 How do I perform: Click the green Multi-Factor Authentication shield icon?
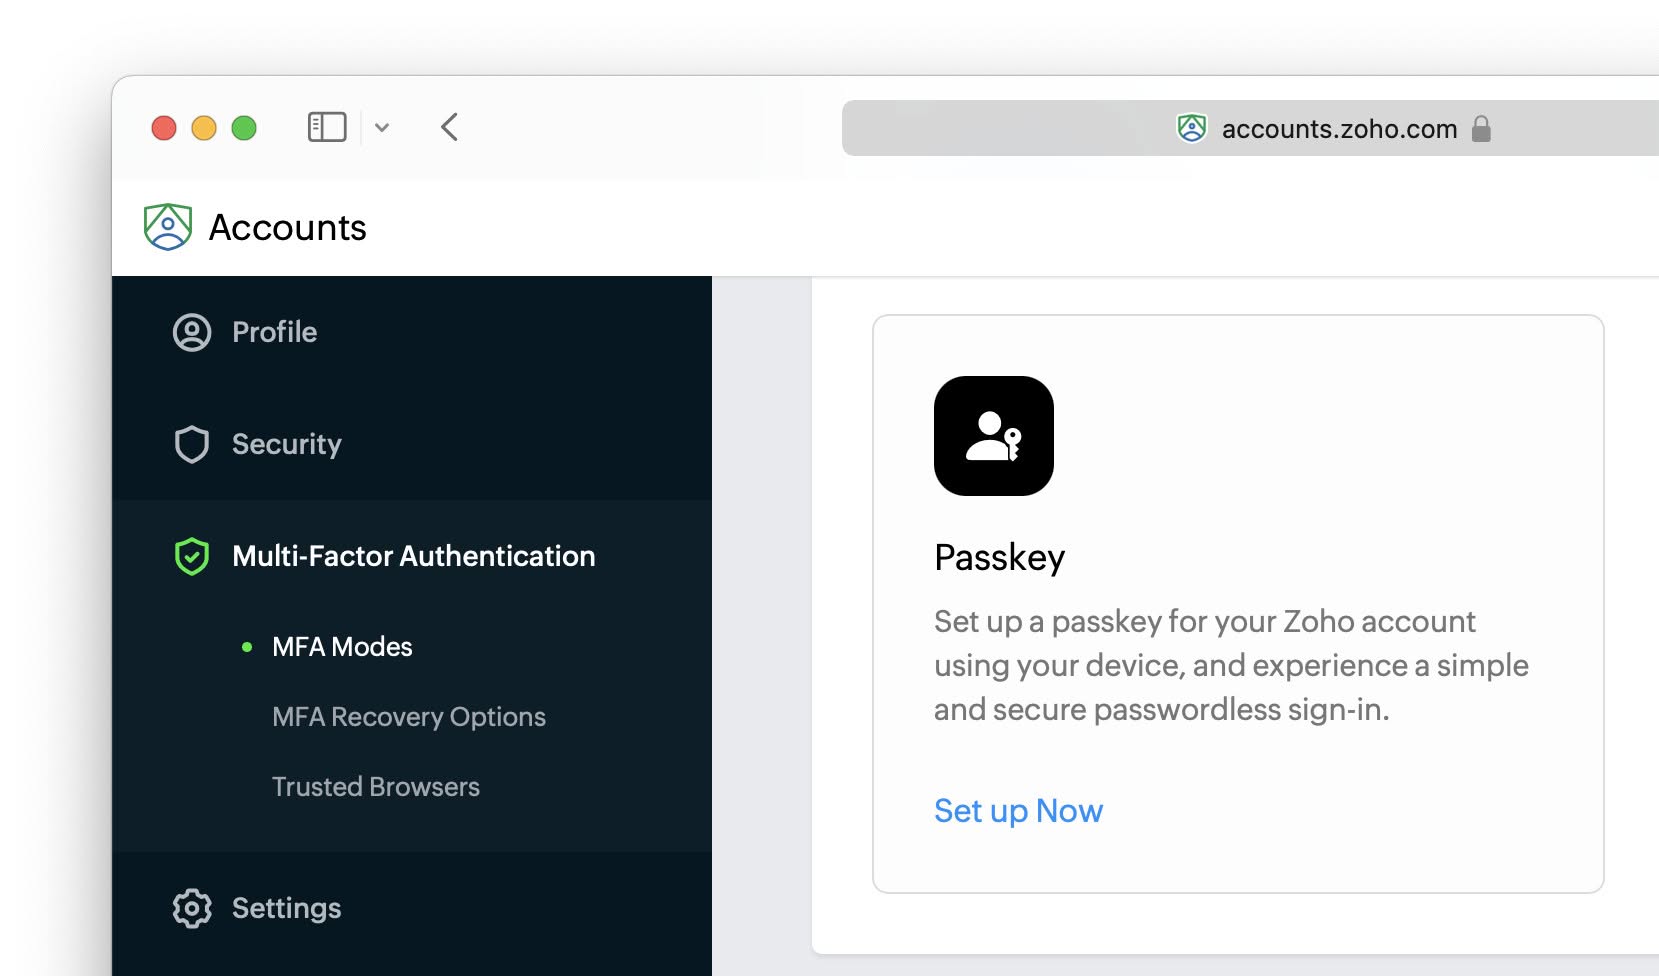coord(192,556)
